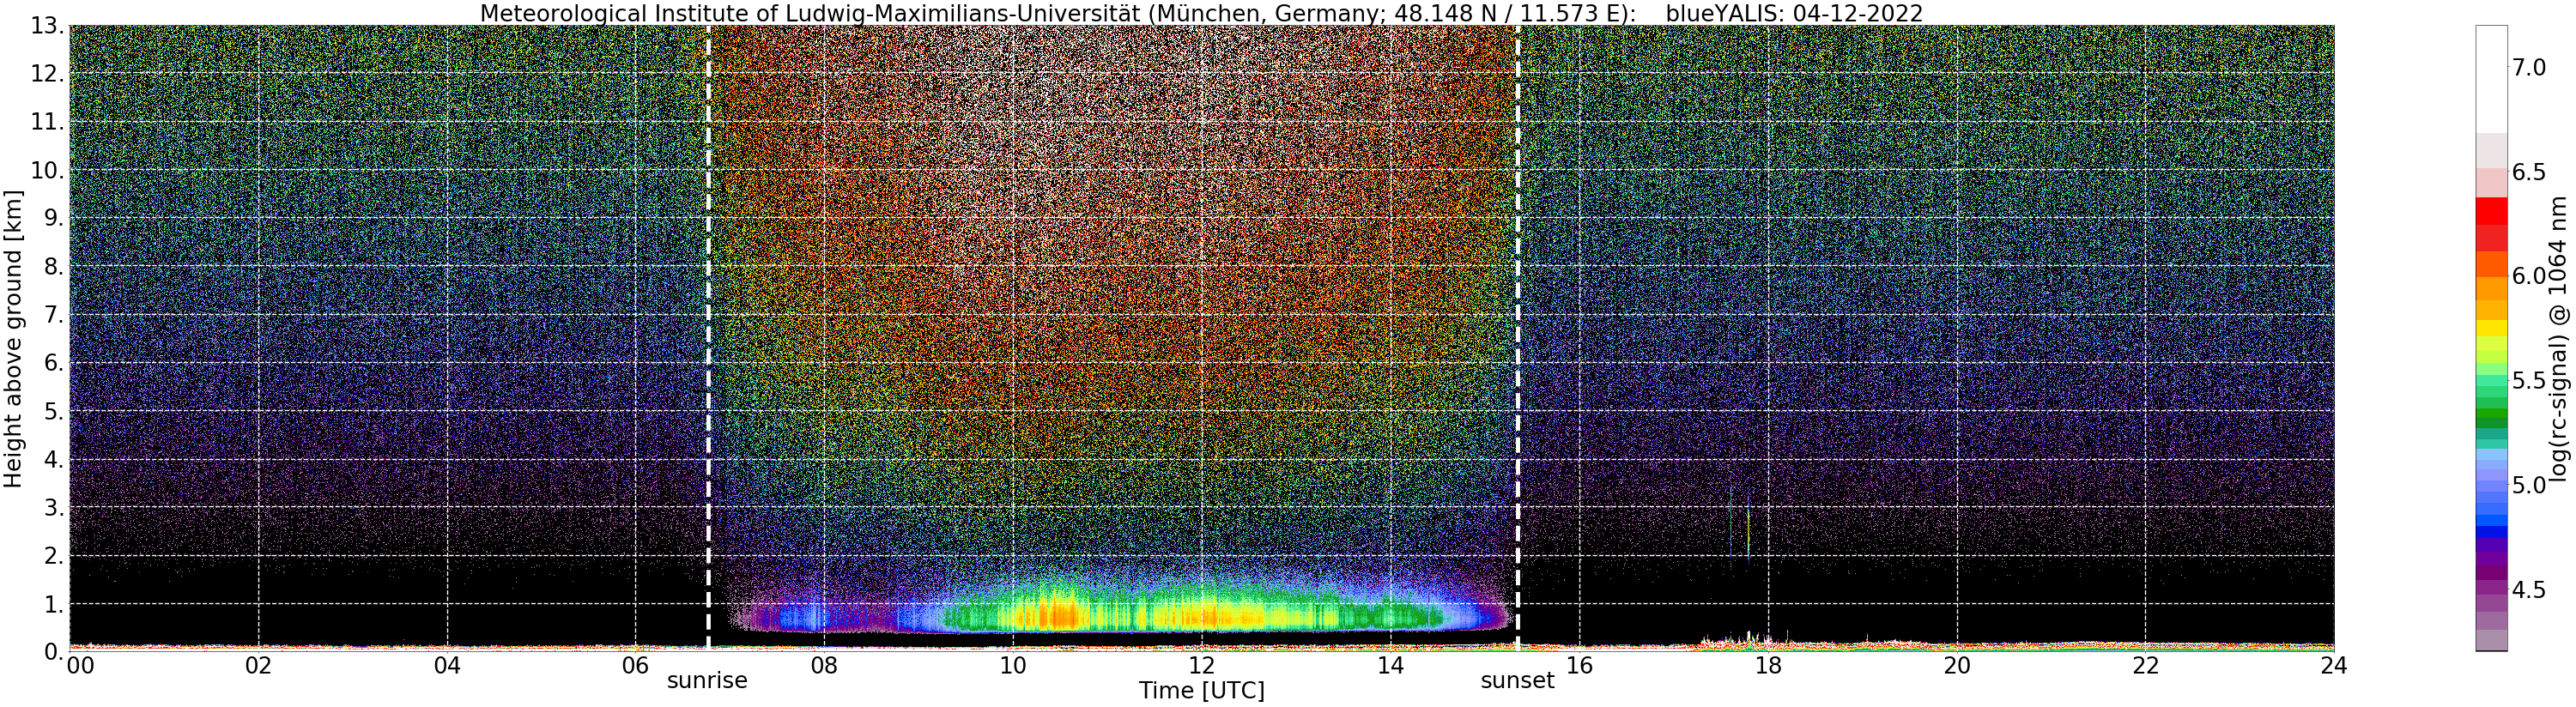The width and height of the screenshot is (2576, 707).
Task: Click the white top segment of the colorbar
Action: (2491, 80)
